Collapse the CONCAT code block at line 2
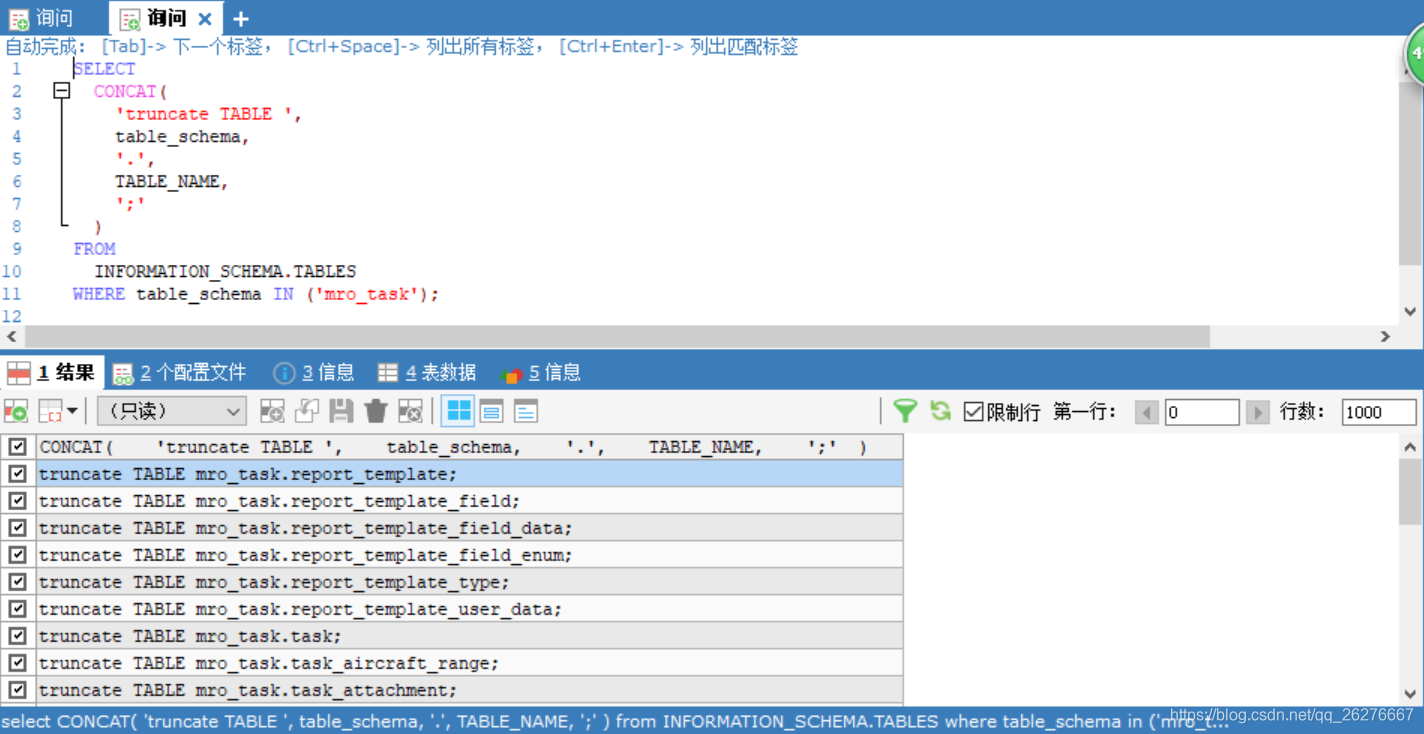The width and height of the screenshot is (1424, 734). [61, 90]
